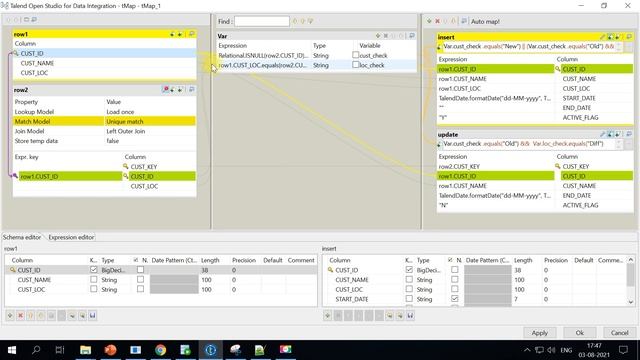The image size is (640, 360).
Task: Show hidden system tray icons chevron
Action: pyautogui.click(x=527, y=350)
